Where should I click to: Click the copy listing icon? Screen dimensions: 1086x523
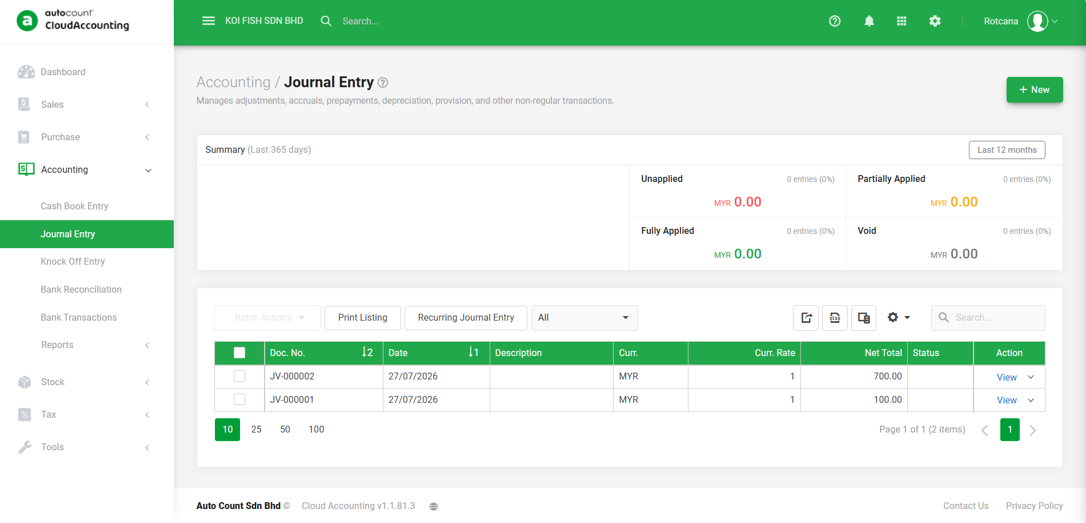(x=864, y=317)
